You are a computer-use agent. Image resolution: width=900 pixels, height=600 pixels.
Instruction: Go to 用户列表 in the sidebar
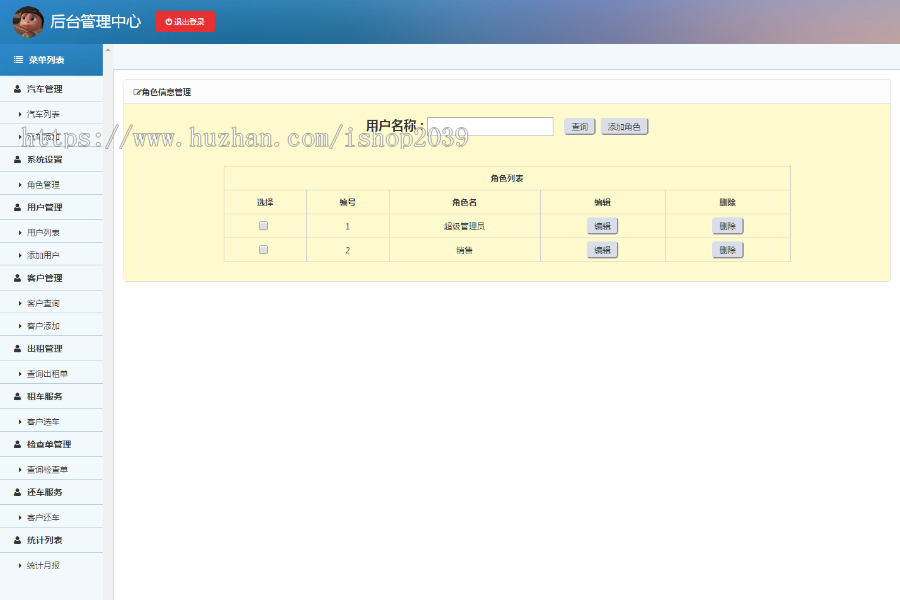pyautogui.click(x=43, y=233)
